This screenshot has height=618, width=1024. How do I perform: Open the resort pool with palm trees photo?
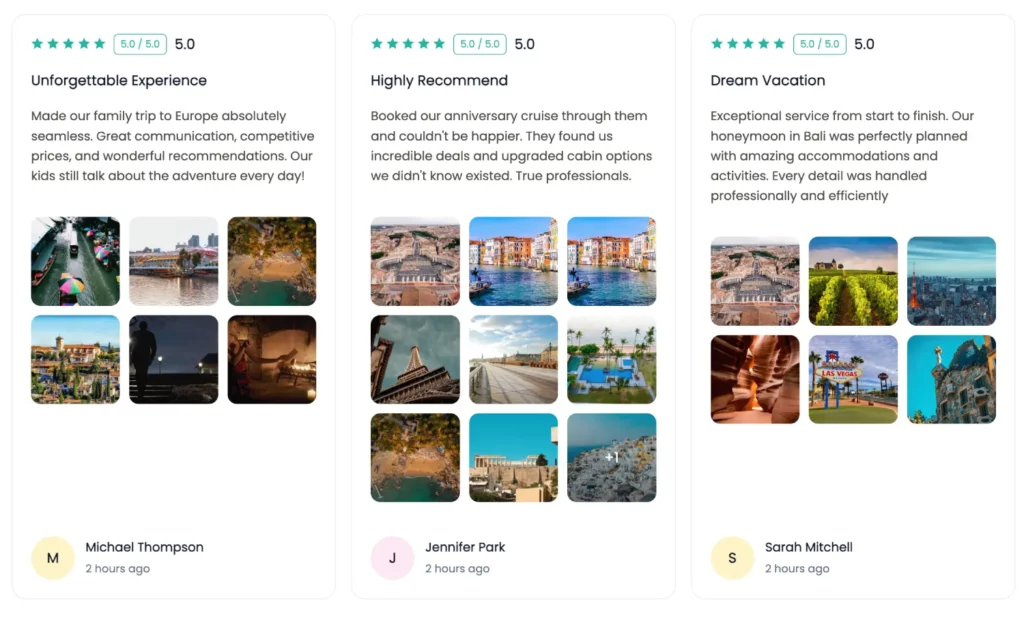[x=612, y=359]
